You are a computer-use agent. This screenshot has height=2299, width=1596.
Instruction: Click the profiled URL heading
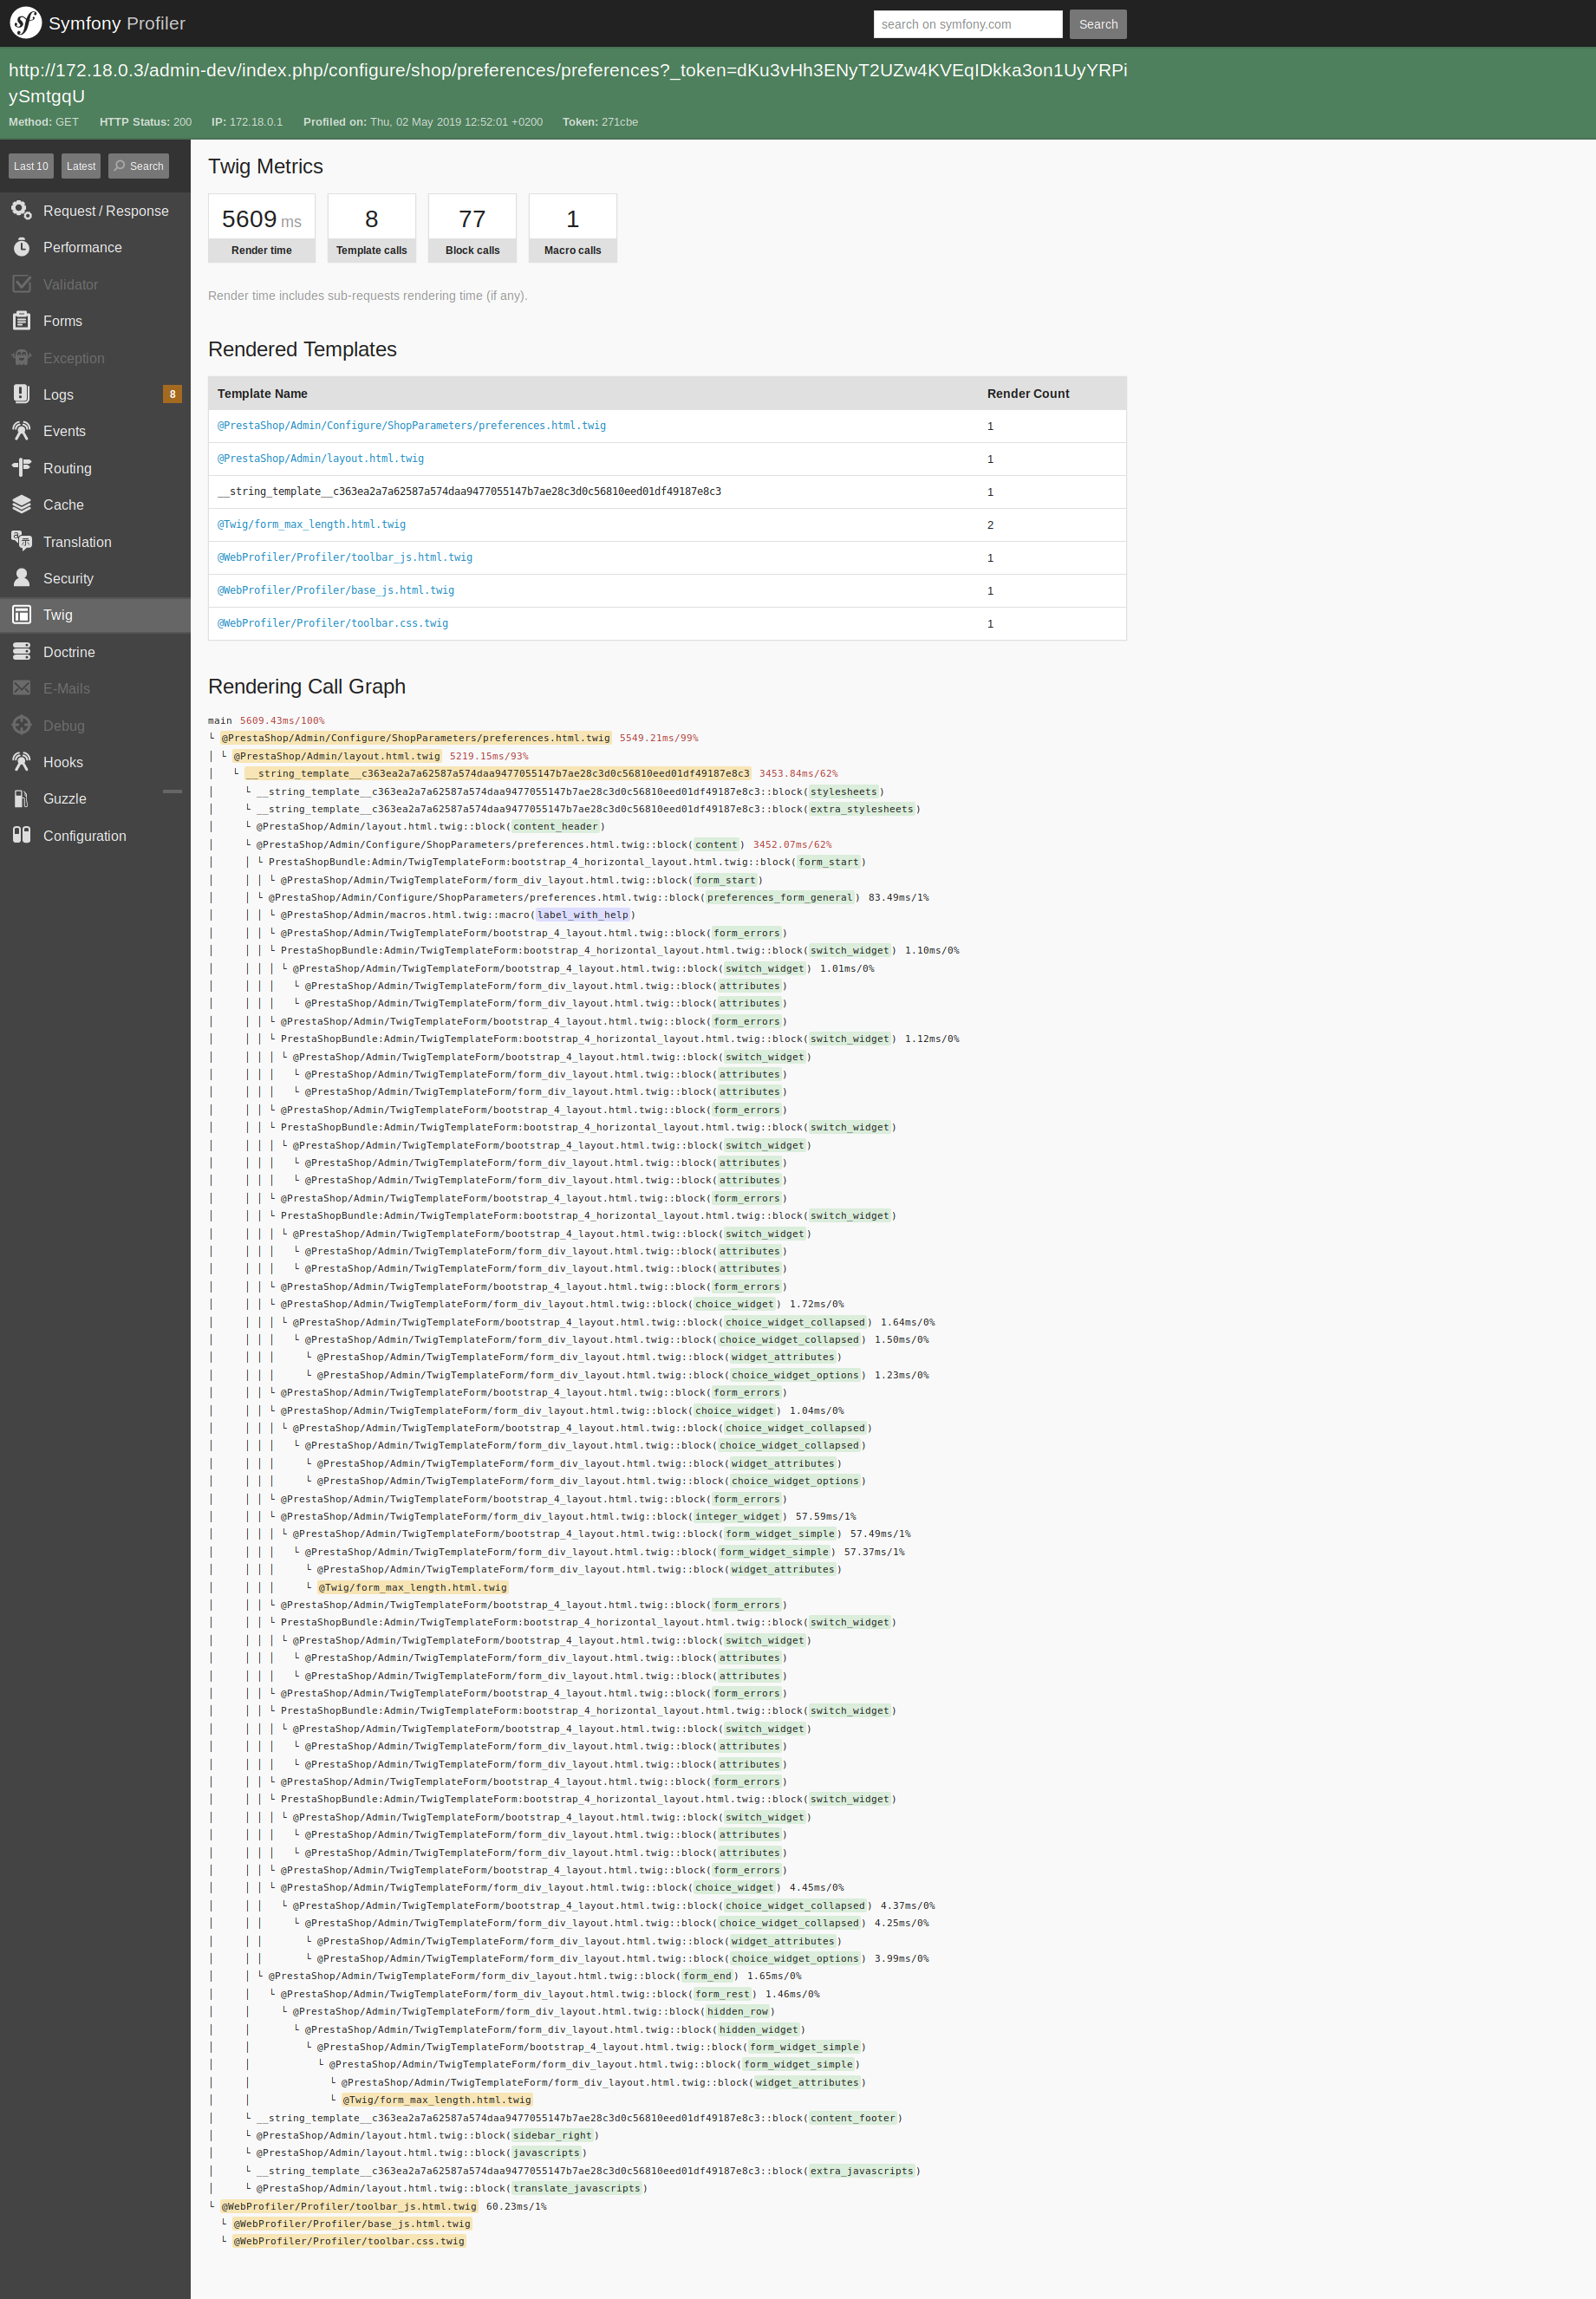coord(567,83)
